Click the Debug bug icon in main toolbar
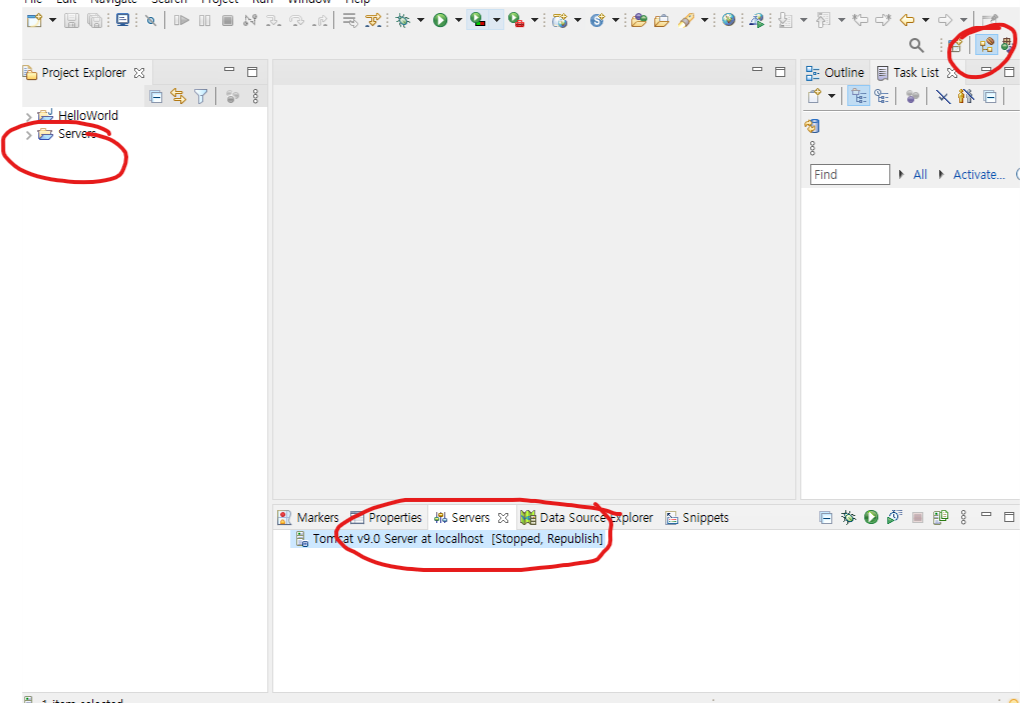The height and width of the screenshot is (703, 1020). [403, 21]
